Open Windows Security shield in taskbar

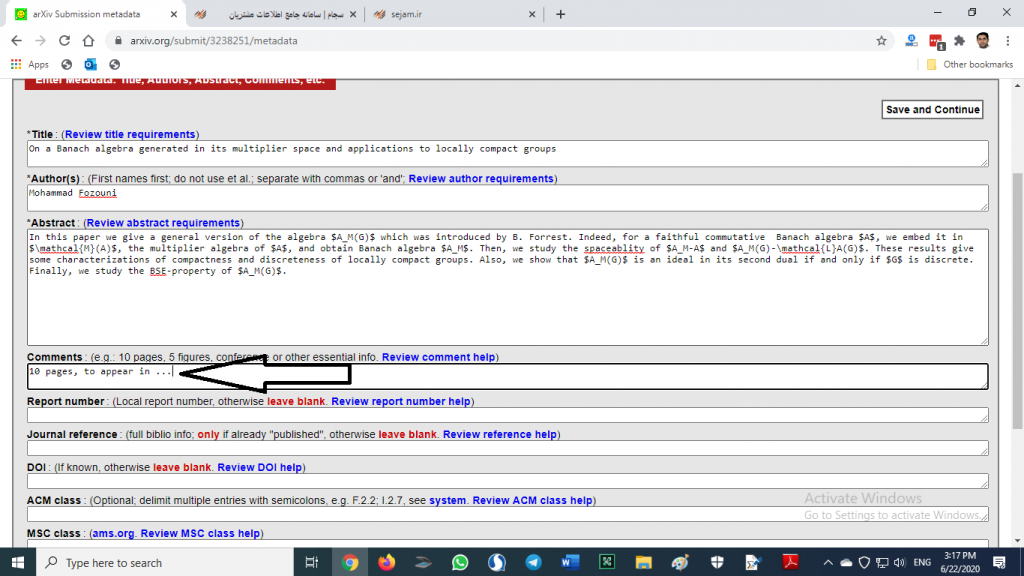[717, 562]
